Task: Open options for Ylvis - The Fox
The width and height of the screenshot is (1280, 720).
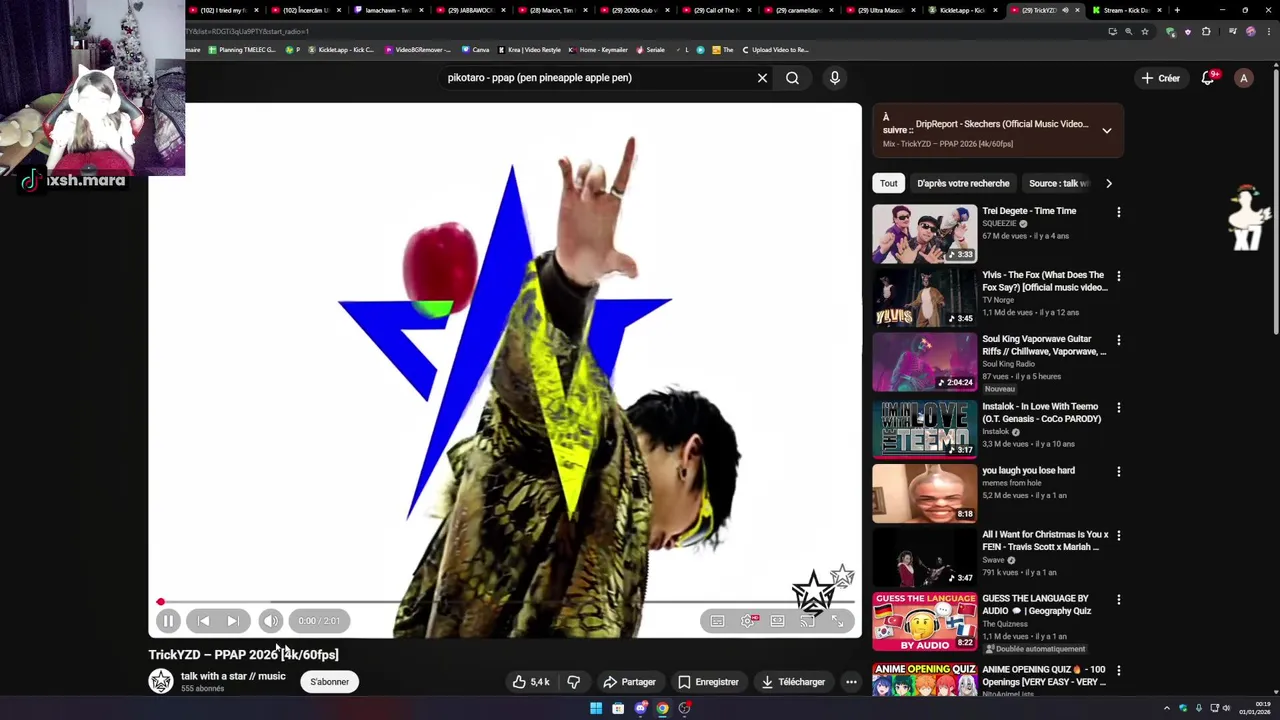Action: (x=1119, y=276)
